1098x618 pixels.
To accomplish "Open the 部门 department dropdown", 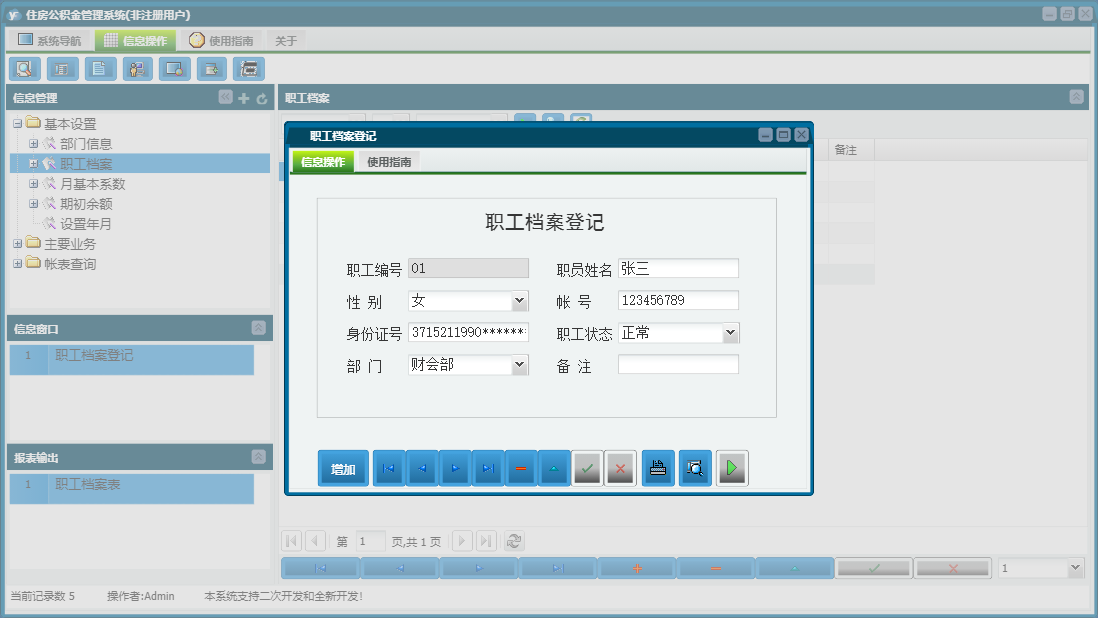I will coord(521,364).
